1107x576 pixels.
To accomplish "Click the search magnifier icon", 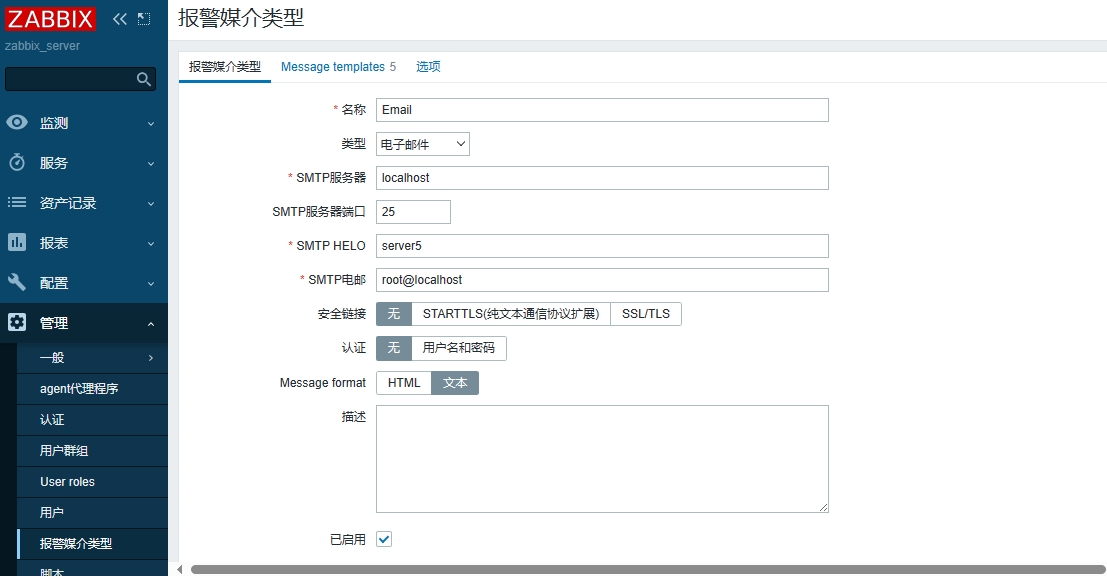I will [144, 79].
